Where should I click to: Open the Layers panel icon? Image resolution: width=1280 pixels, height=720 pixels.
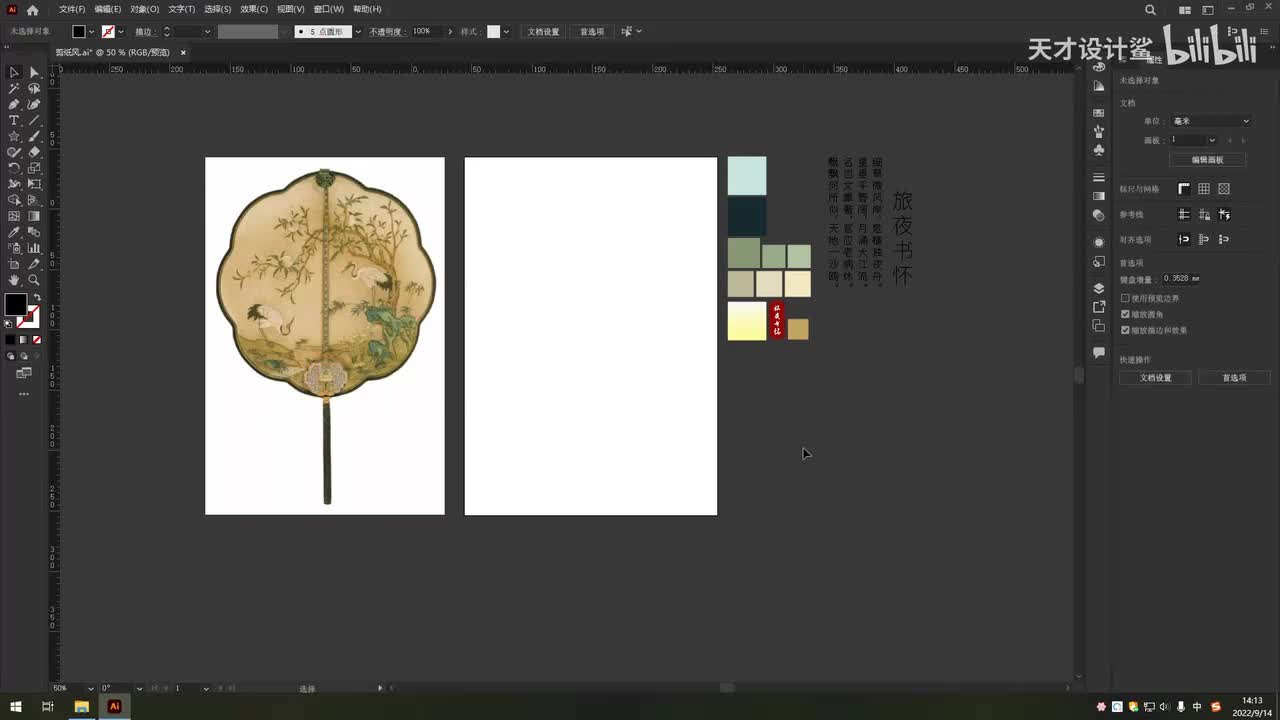pyautogui.click(x=1099, y=288)
